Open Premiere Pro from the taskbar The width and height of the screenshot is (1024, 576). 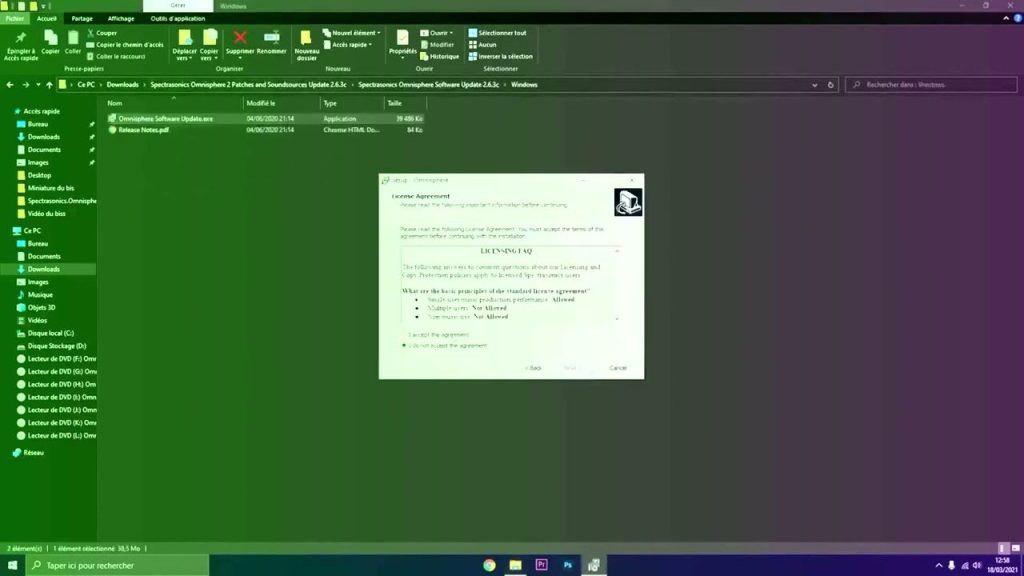click(x=541, y=565)
